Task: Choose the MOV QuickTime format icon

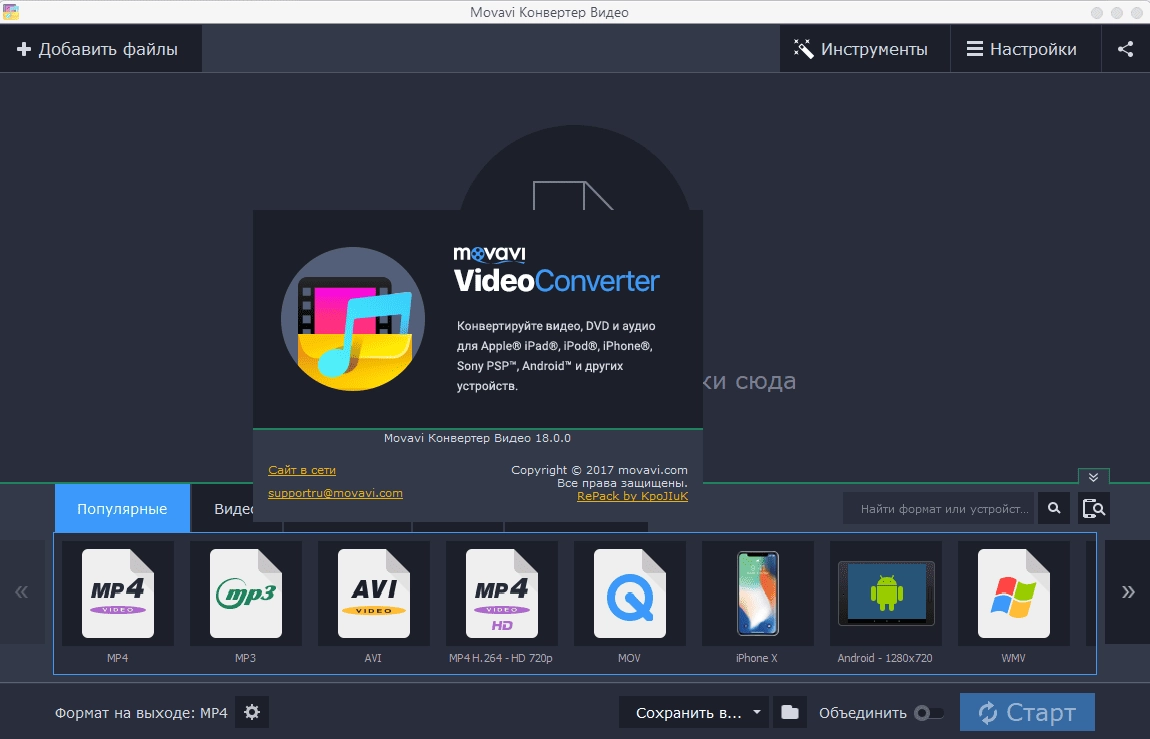Action: [x=629, y=593]
